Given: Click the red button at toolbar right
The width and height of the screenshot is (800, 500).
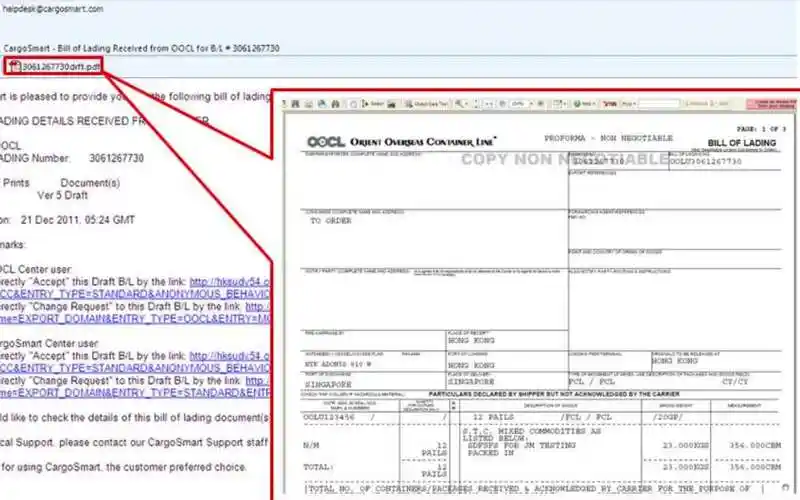Looking at the screenshot, I should pyautogui.click(x=773, y=104).
